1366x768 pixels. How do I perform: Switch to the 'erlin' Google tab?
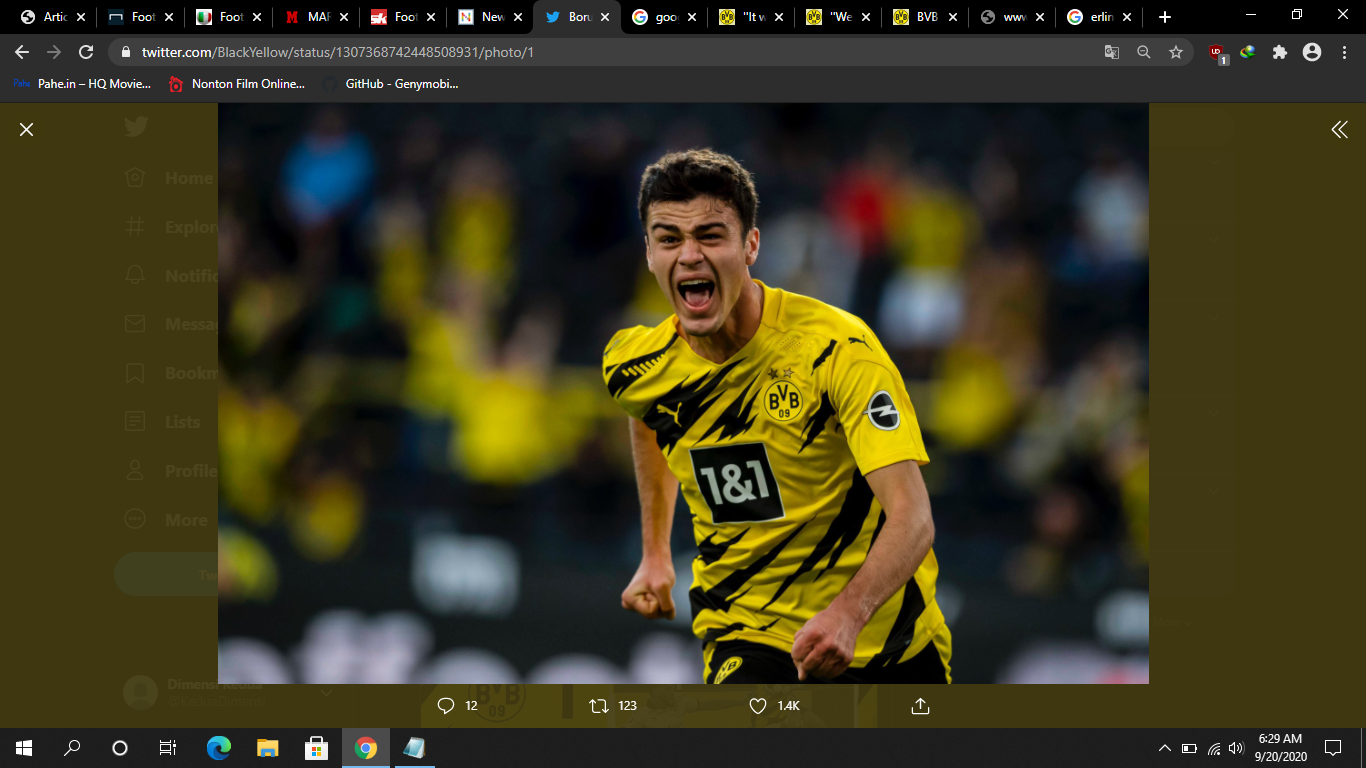tap(1101, 17)
